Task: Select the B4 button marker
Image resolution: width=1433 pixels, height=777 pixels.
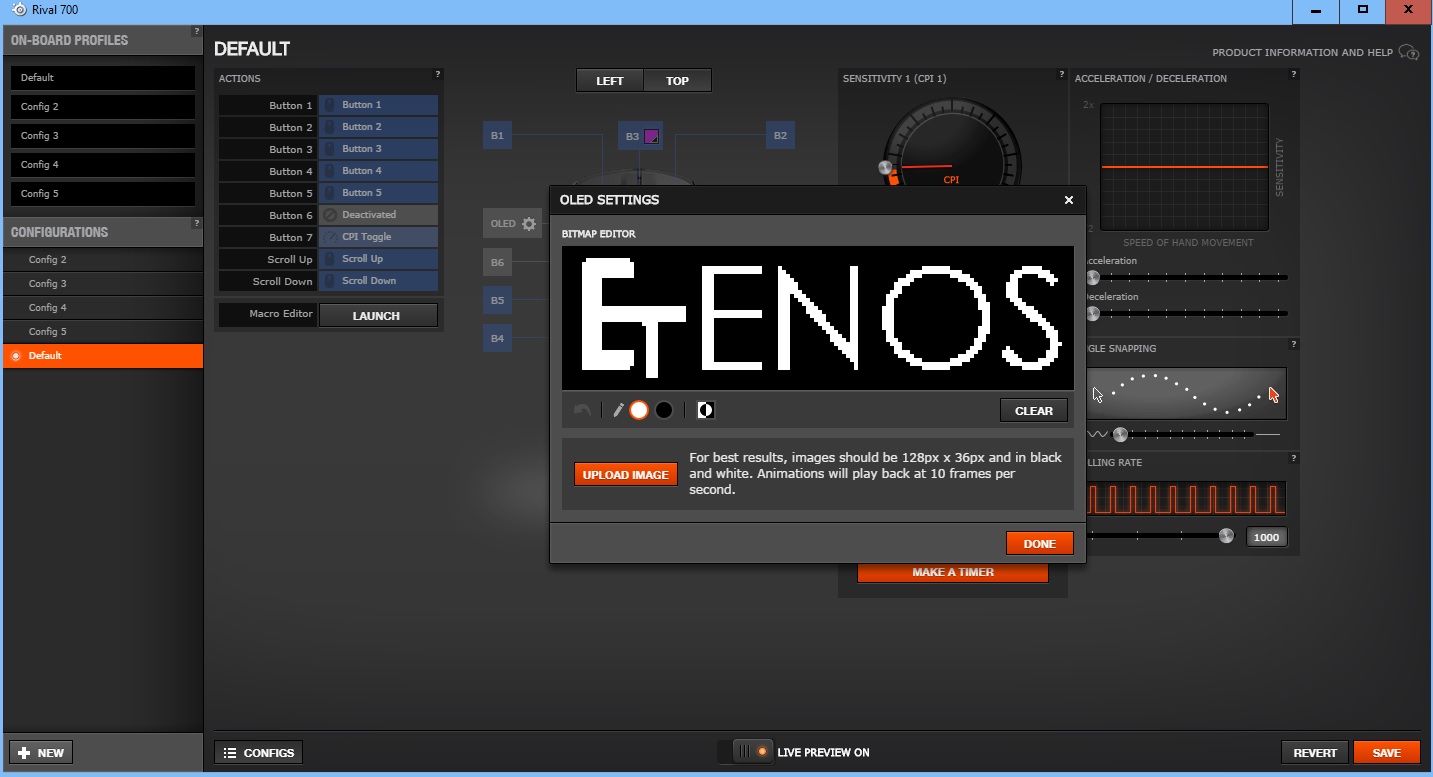Action: 497,339
